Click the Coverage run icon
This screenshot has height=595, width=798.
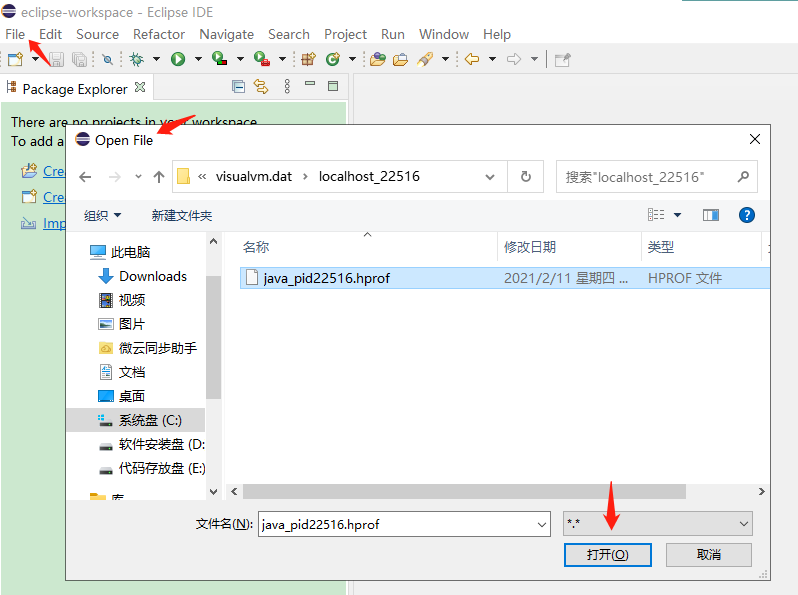pos(219,59)
